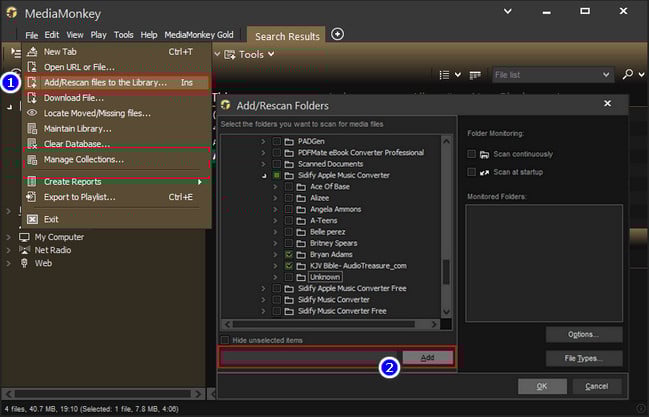Click the Options button

tap(584, 334)
